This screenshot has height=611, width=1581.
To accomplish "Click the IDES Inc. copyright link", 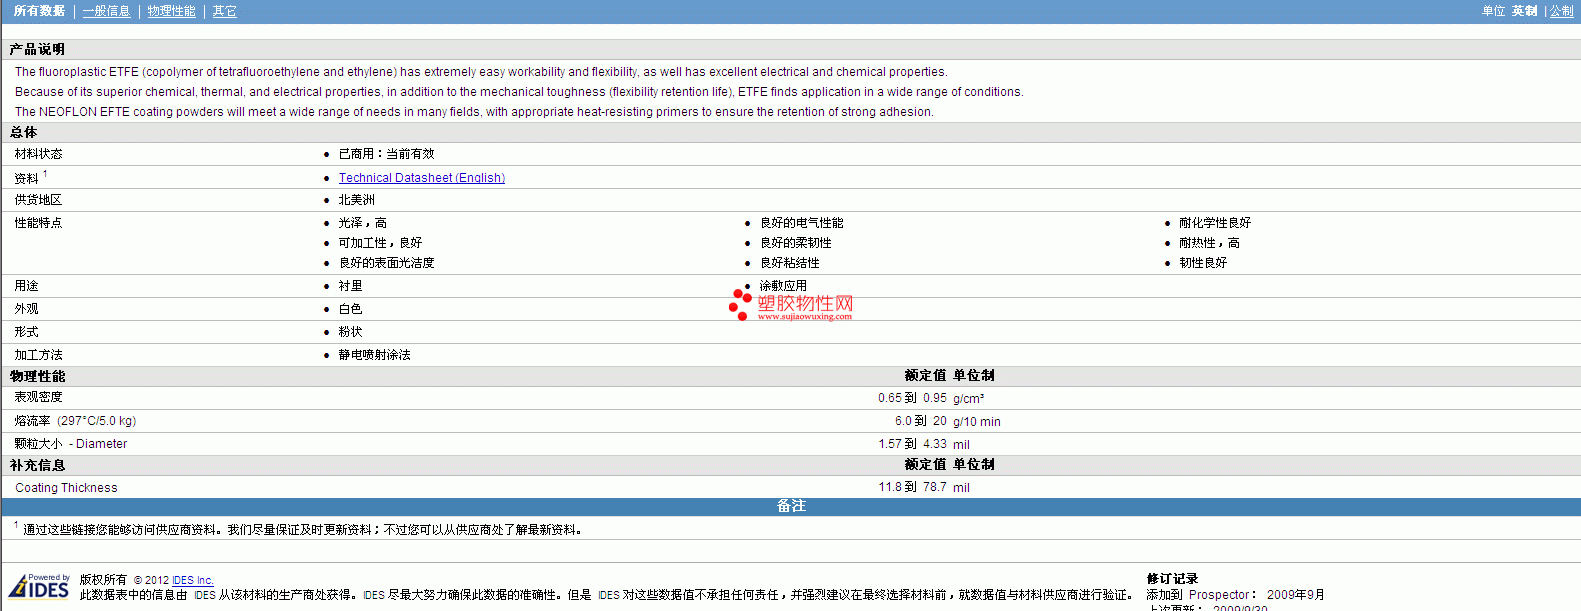I will tap(192, 580).
